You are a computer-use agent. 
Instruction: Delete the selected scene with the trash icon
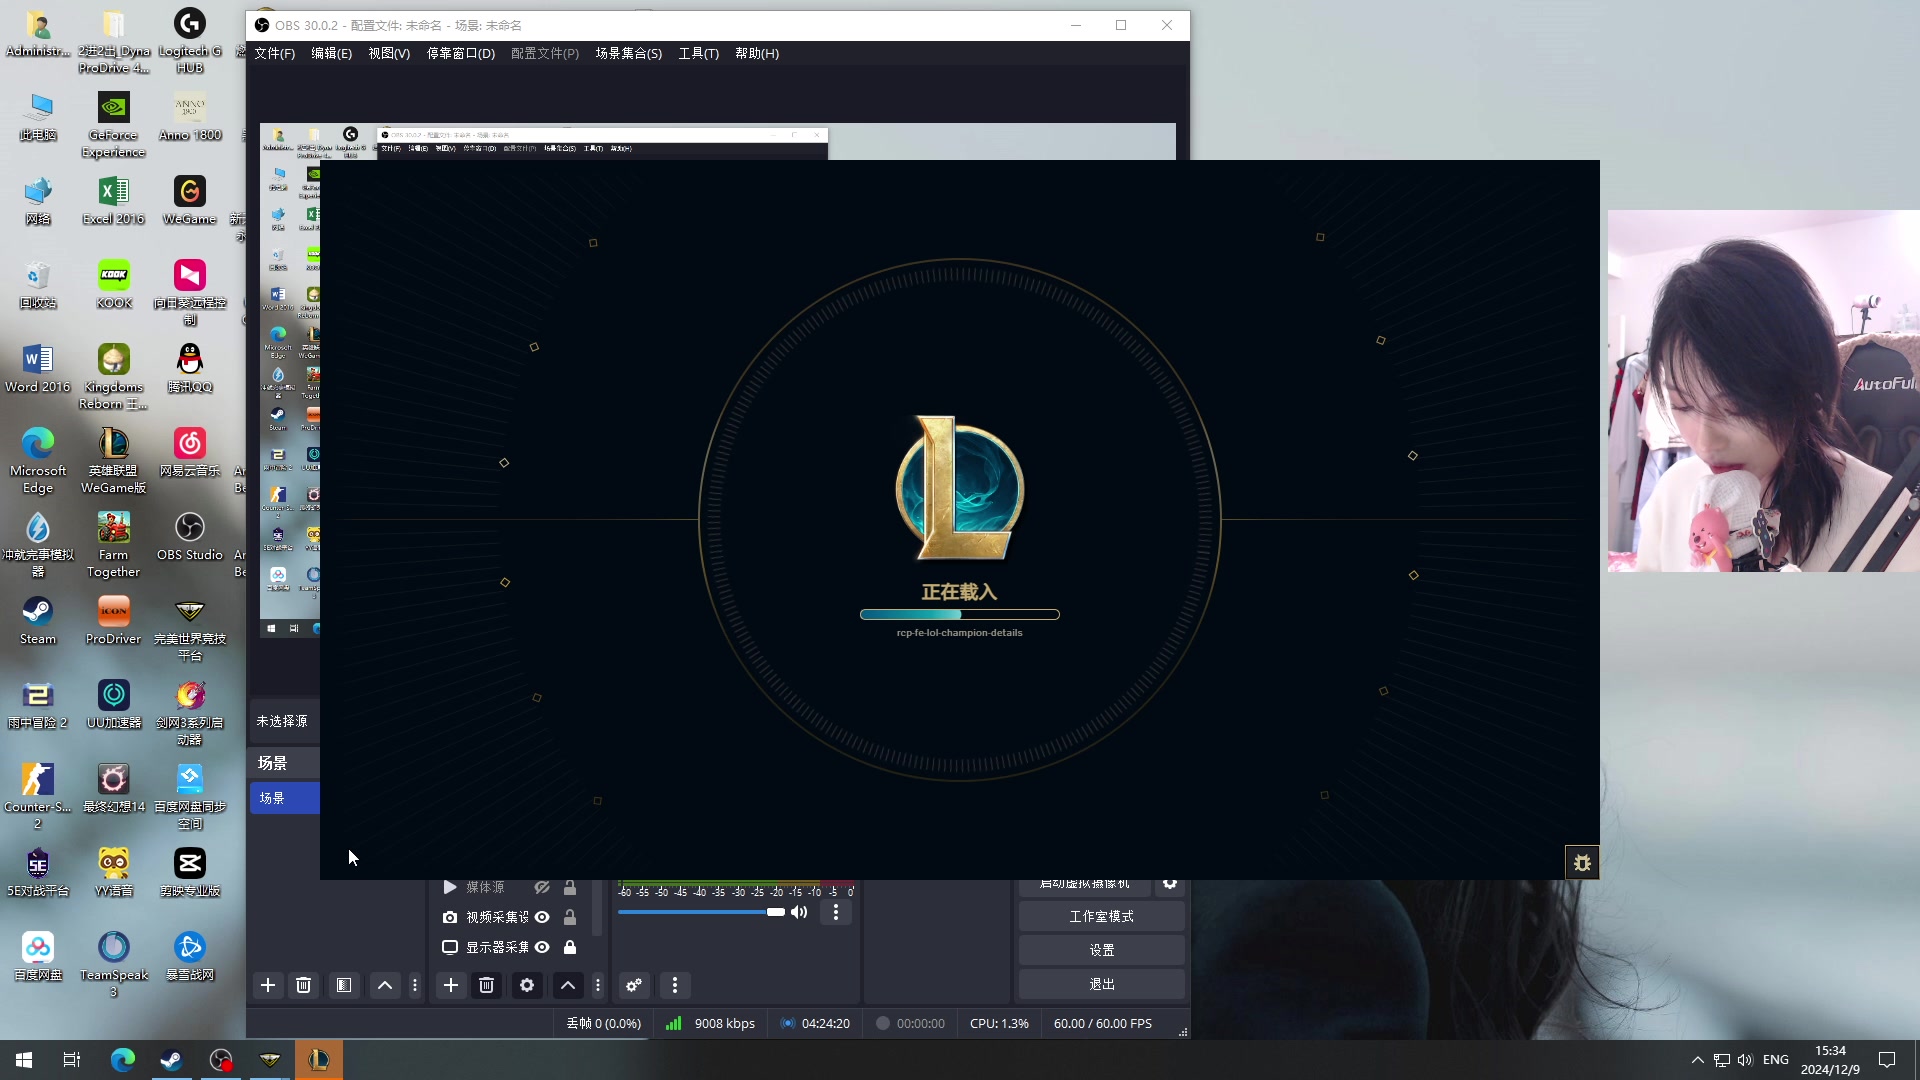[x=304, y=985]
